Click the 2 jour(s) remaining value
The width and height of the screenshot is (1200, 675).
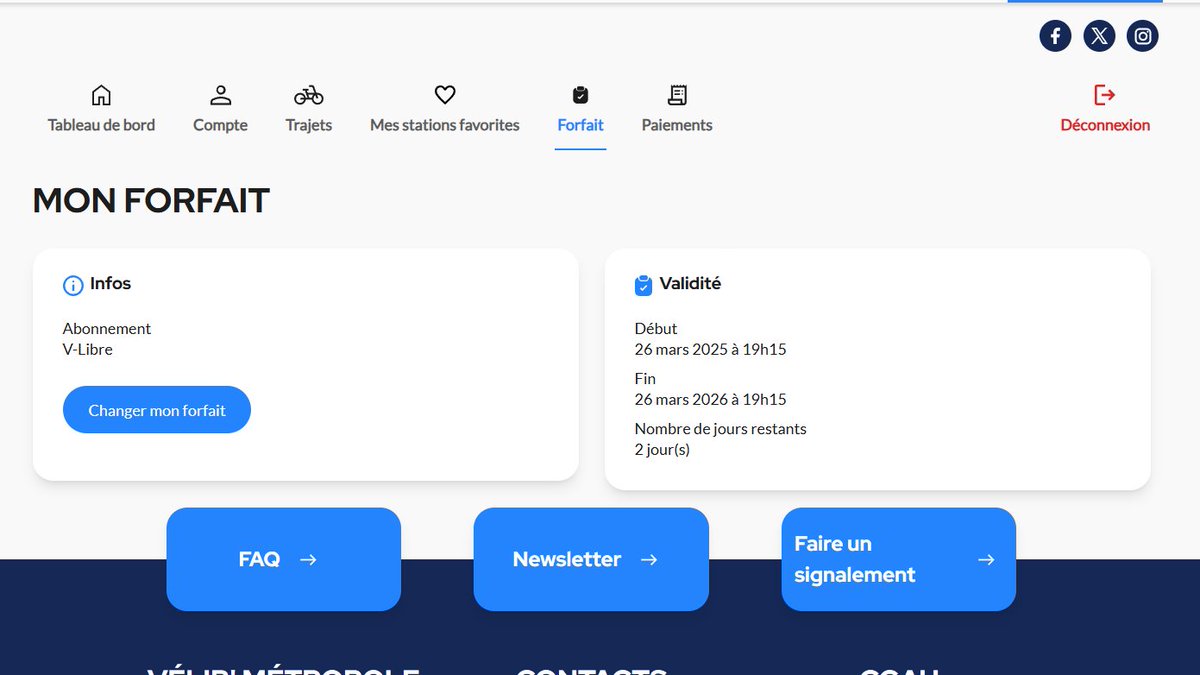click(x=662, y=450)
